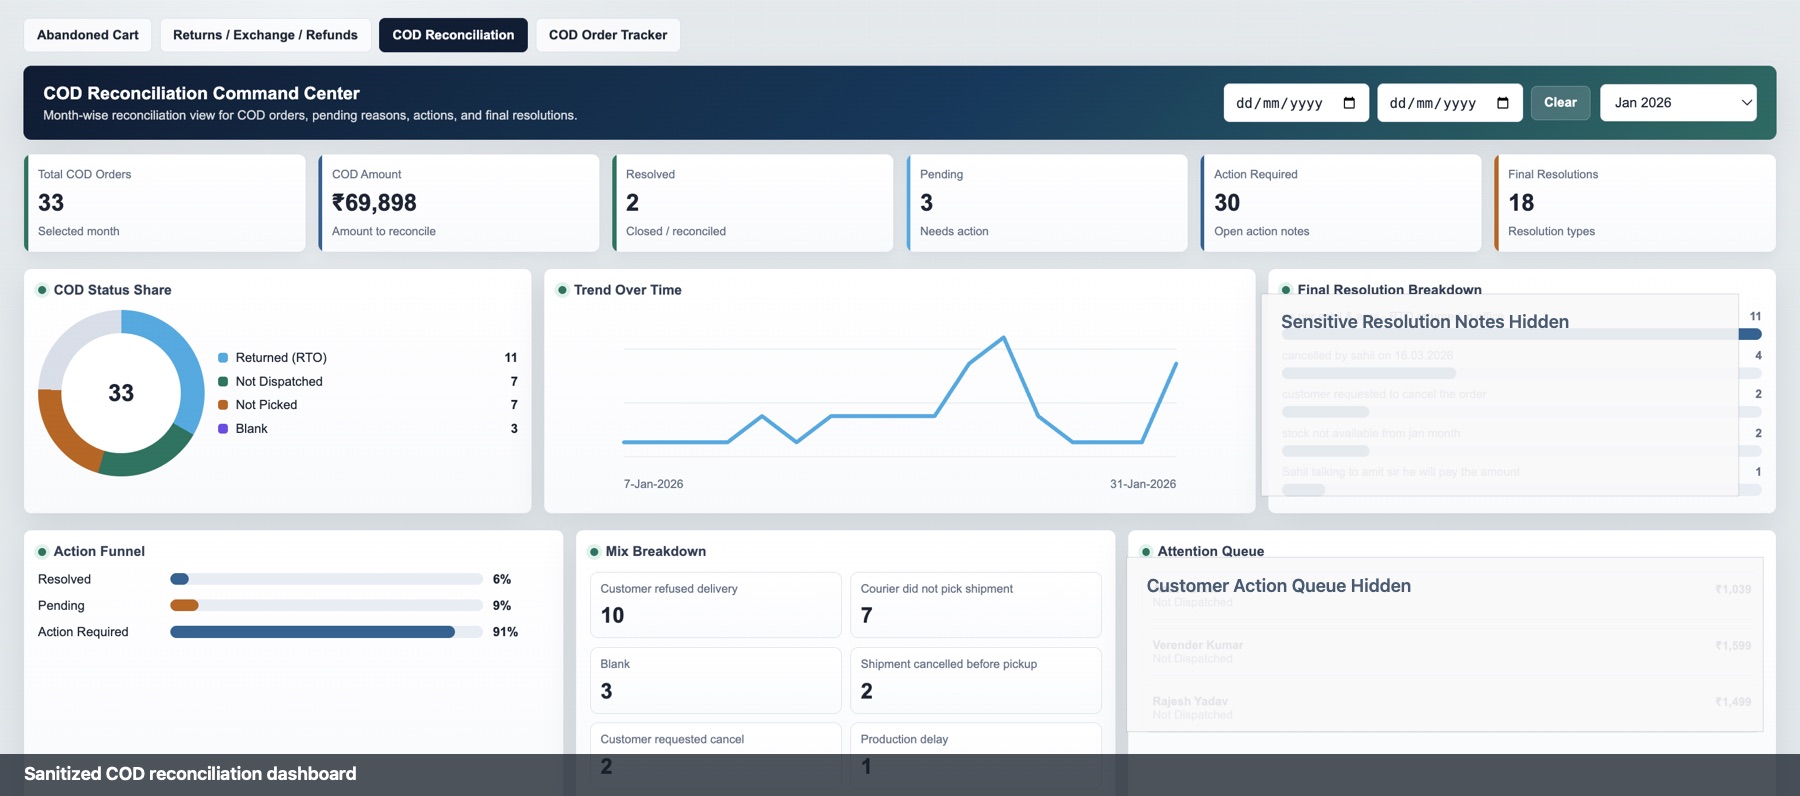The image size is (1800, 796).
Task: Click the Action Required funnel progress bar
Action: [326, 632]
